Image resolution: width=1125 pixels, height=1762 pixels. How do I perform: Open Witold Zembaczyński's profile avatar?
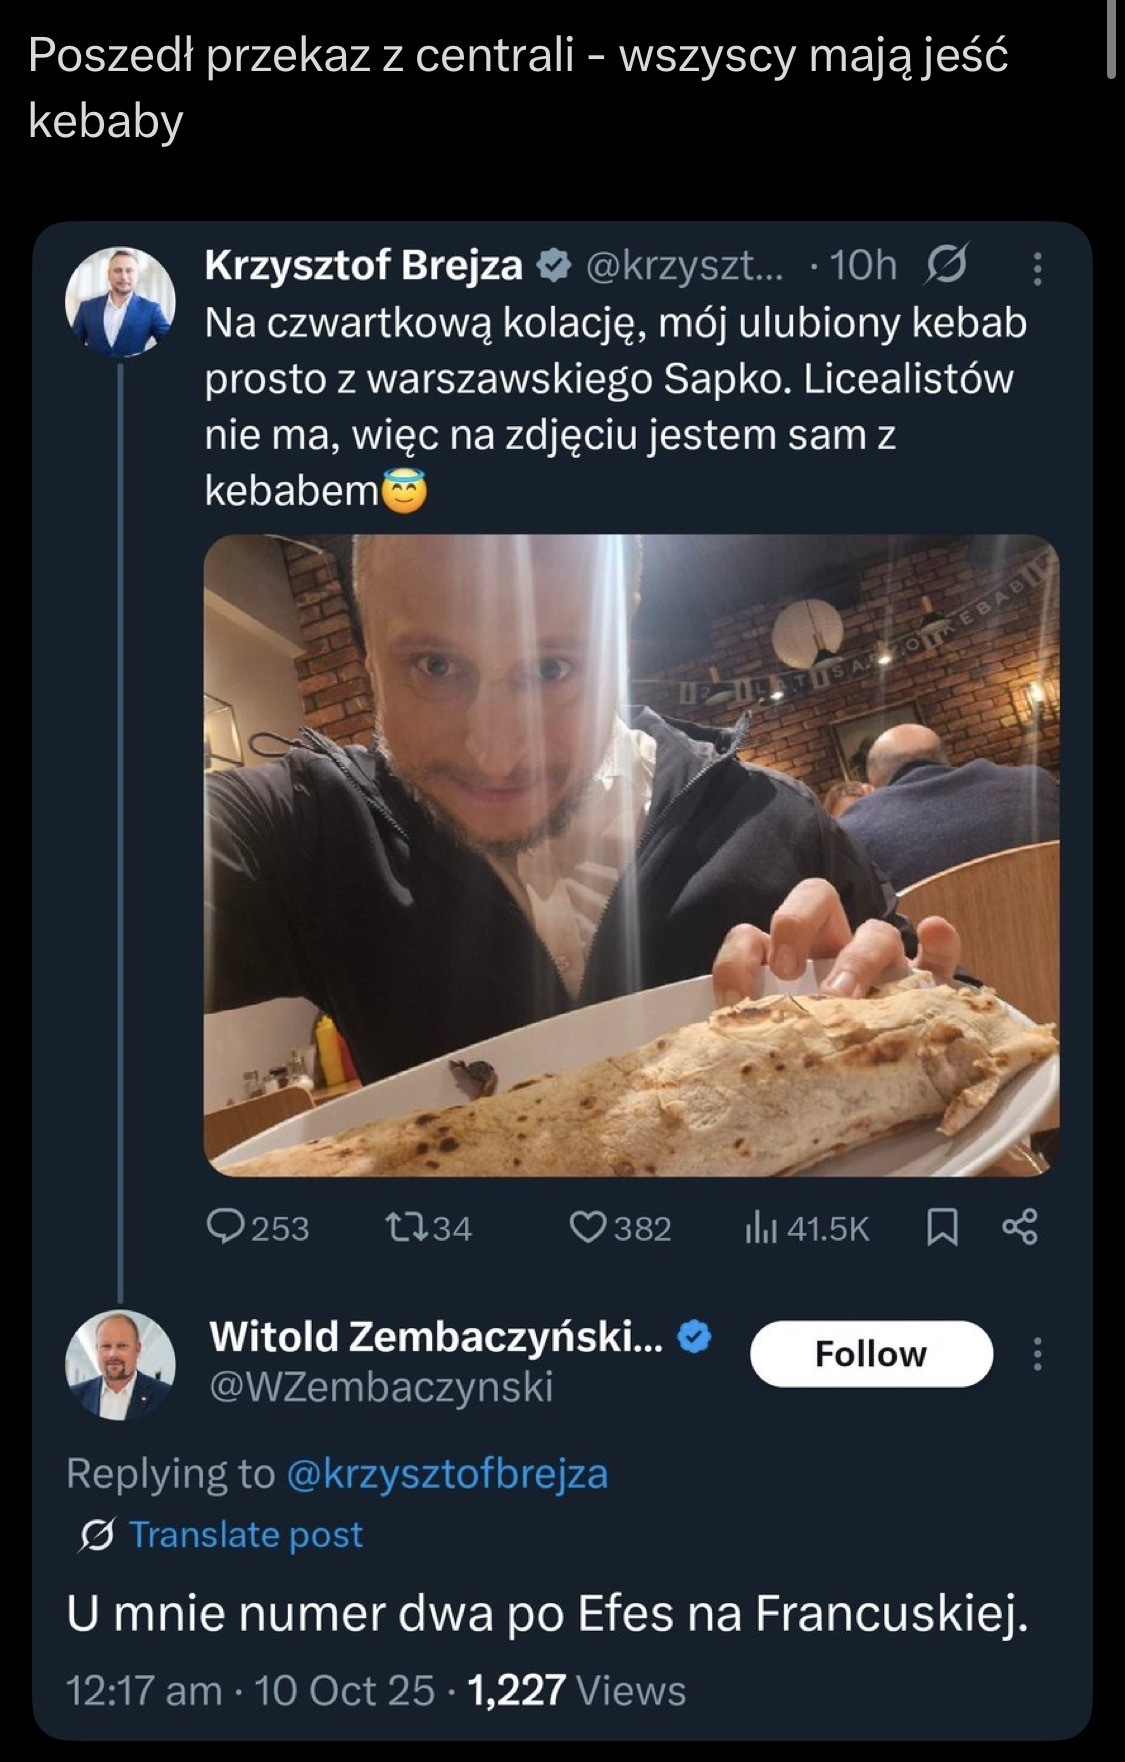pos(120,1364)
